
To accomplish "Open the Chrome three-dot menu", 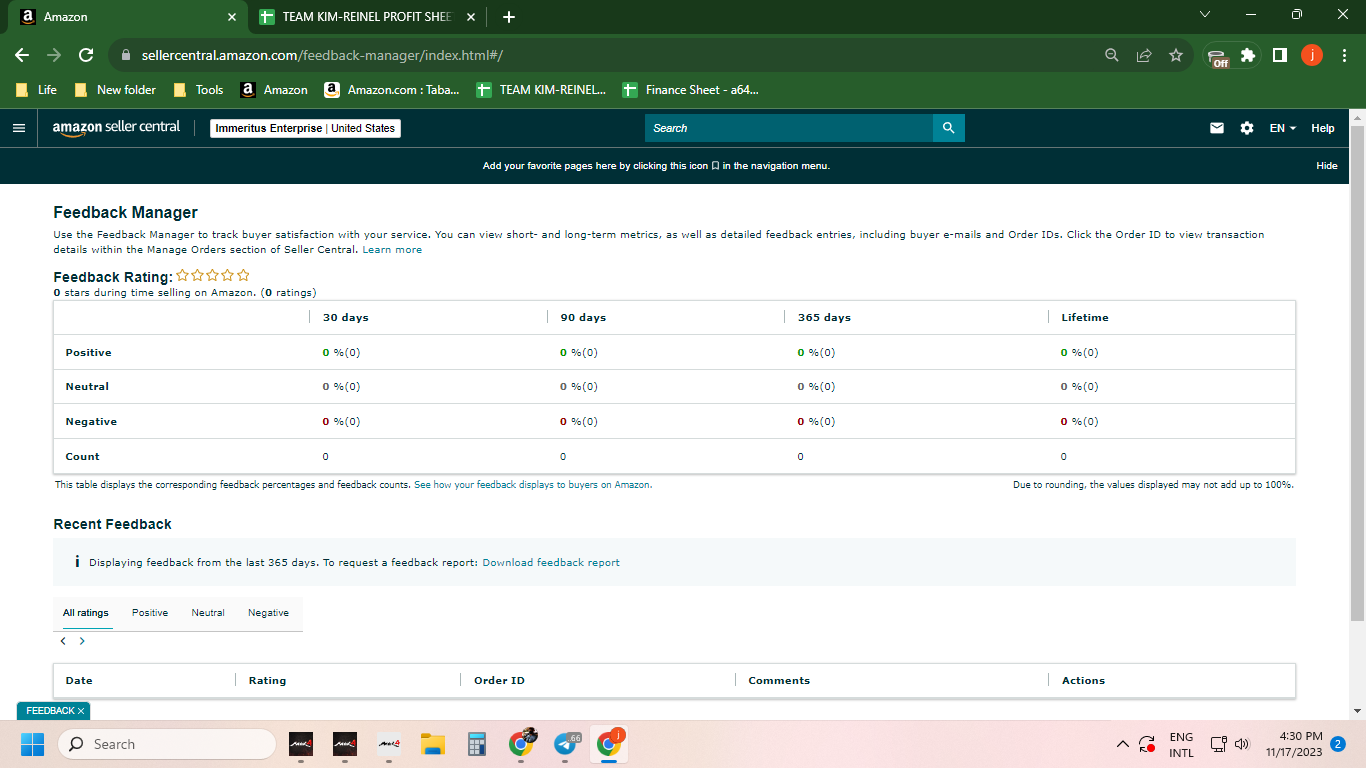I will (x=1343, y=55).
